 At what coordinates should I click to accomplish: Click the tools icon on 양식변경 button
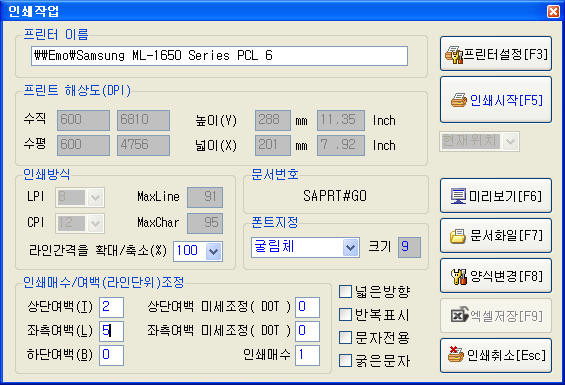coord(459,276)
